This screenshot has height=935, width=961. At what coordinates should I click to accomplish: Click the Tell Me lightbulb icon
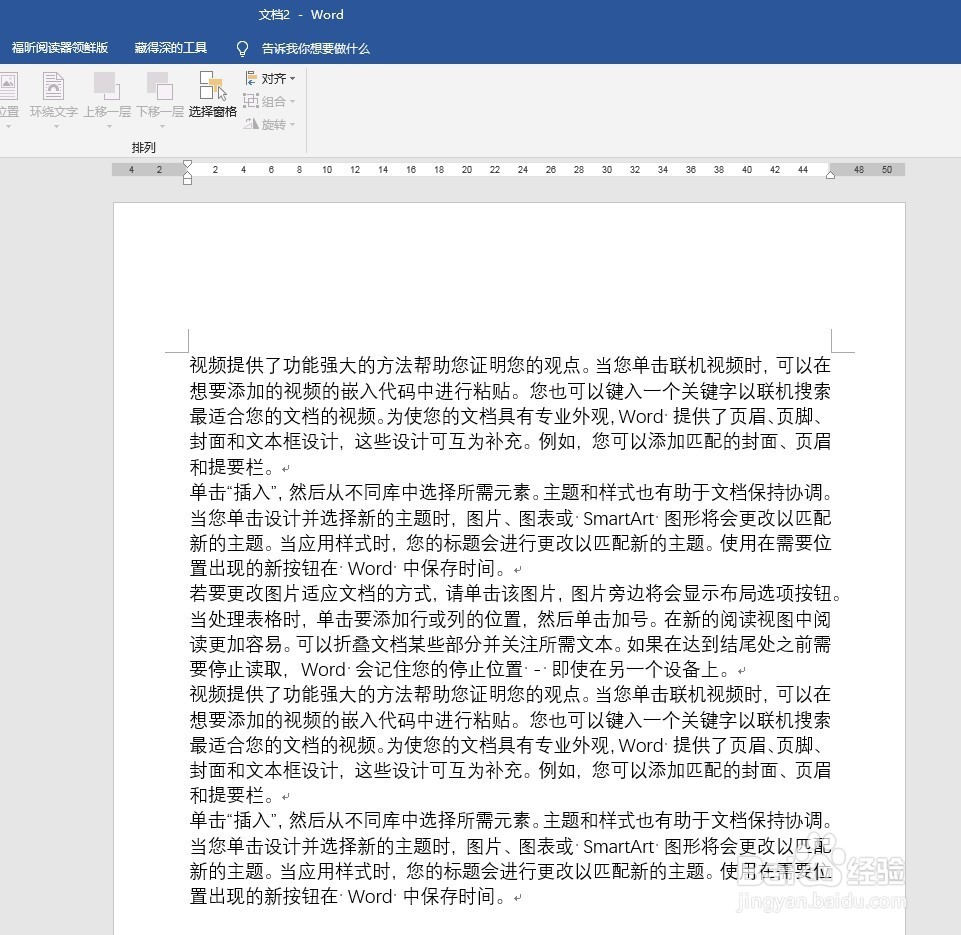point(241,48)
